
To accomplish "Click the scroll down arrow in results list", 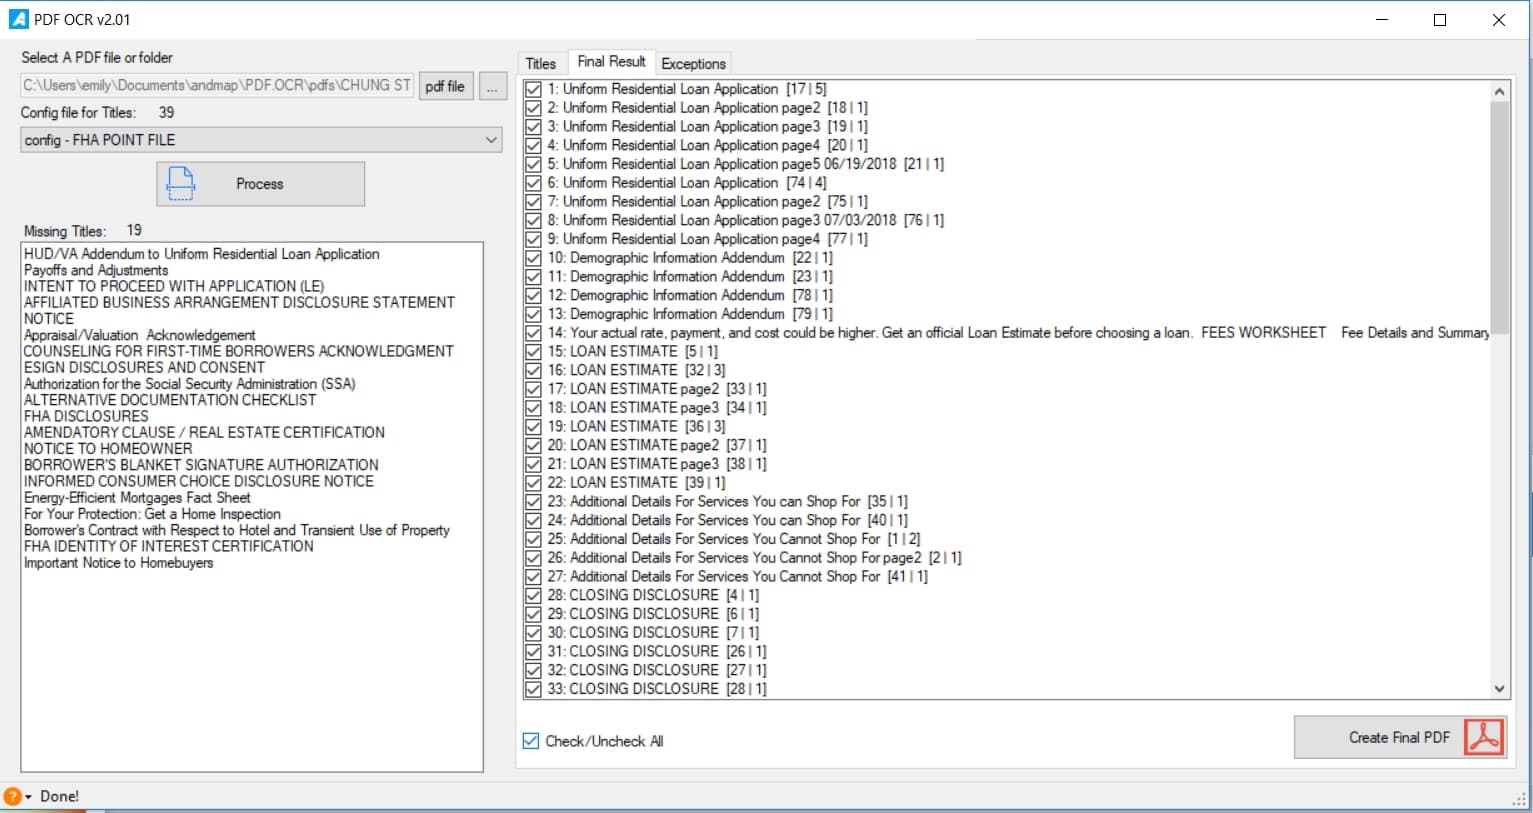I will tap(1499, 688).
